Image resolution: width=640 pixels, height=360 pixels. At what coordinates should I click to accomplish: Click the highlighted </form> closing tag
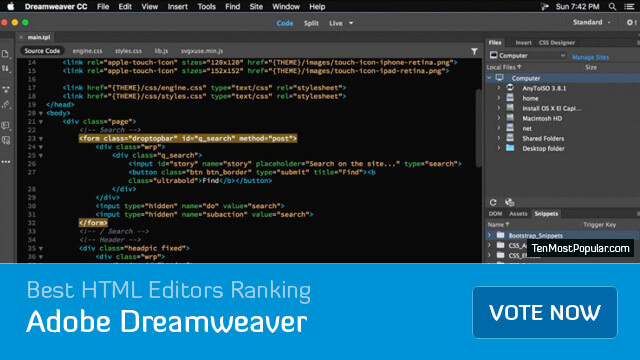click(x=93, y=223)
